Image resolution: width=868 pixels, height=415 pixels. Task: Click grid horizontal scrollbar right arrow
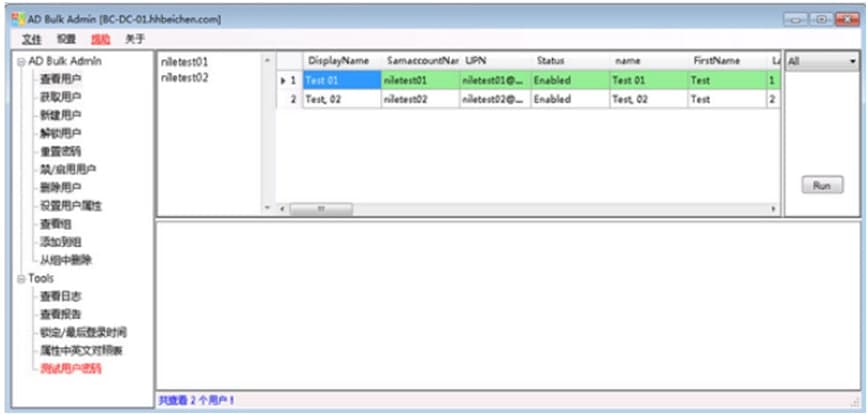coord(773,209)
